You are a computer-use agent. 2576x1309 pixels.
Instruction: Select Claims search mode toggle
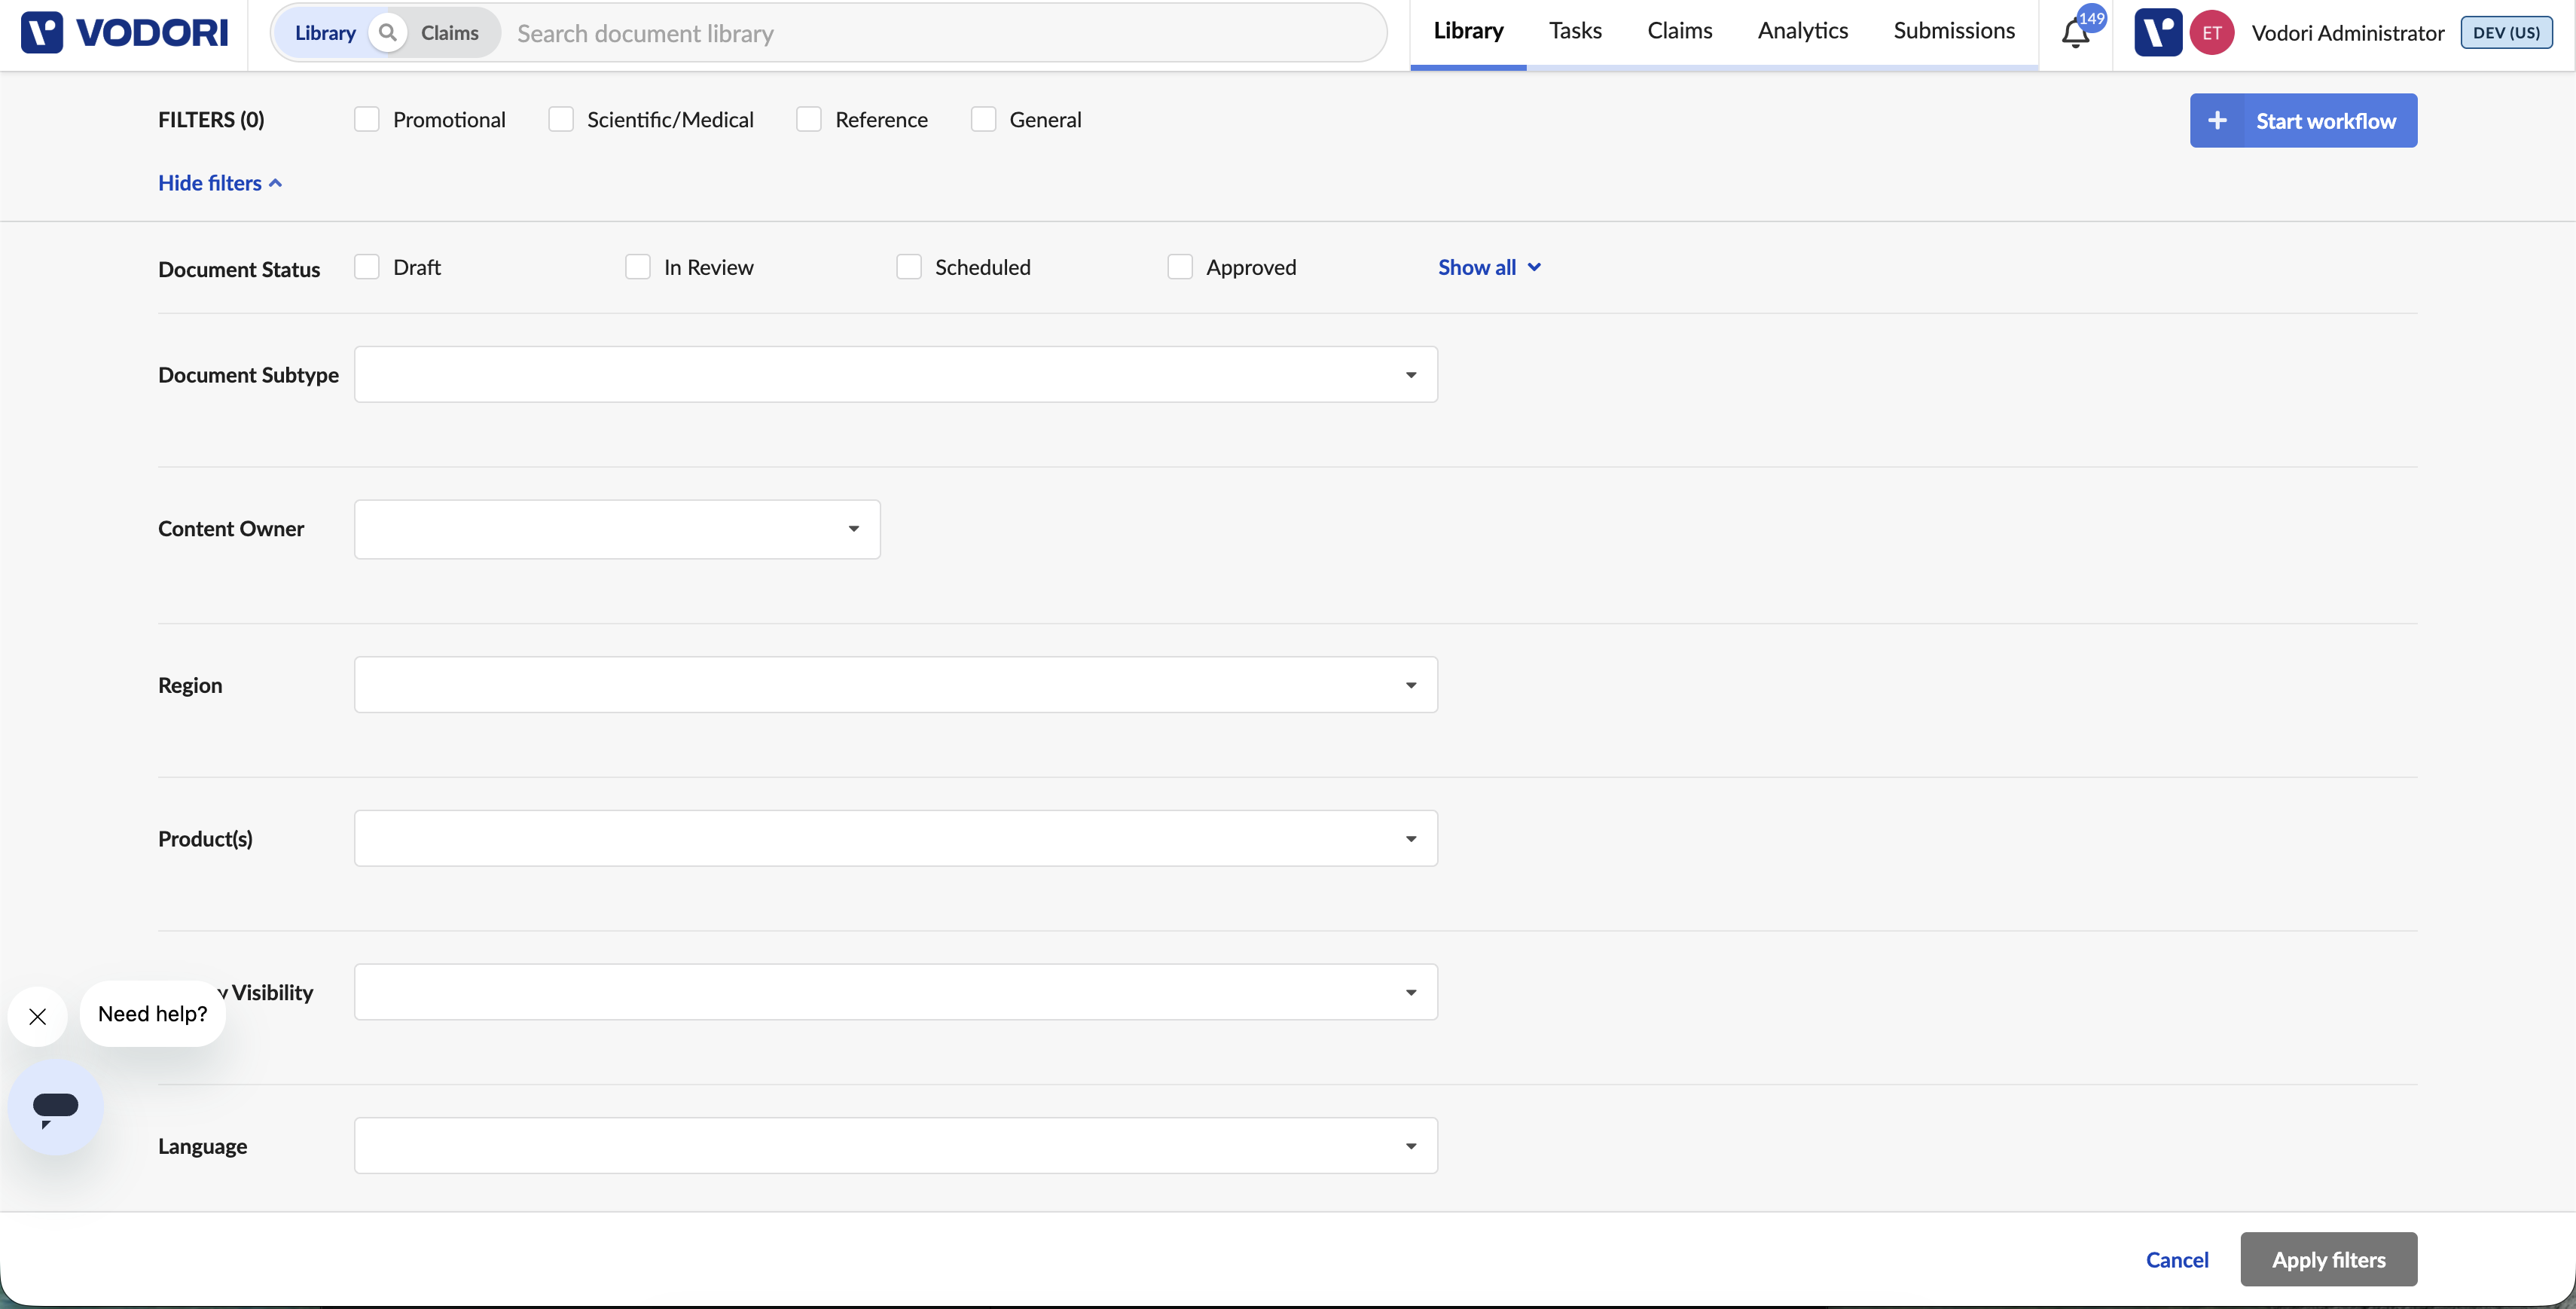click(450, 33)
